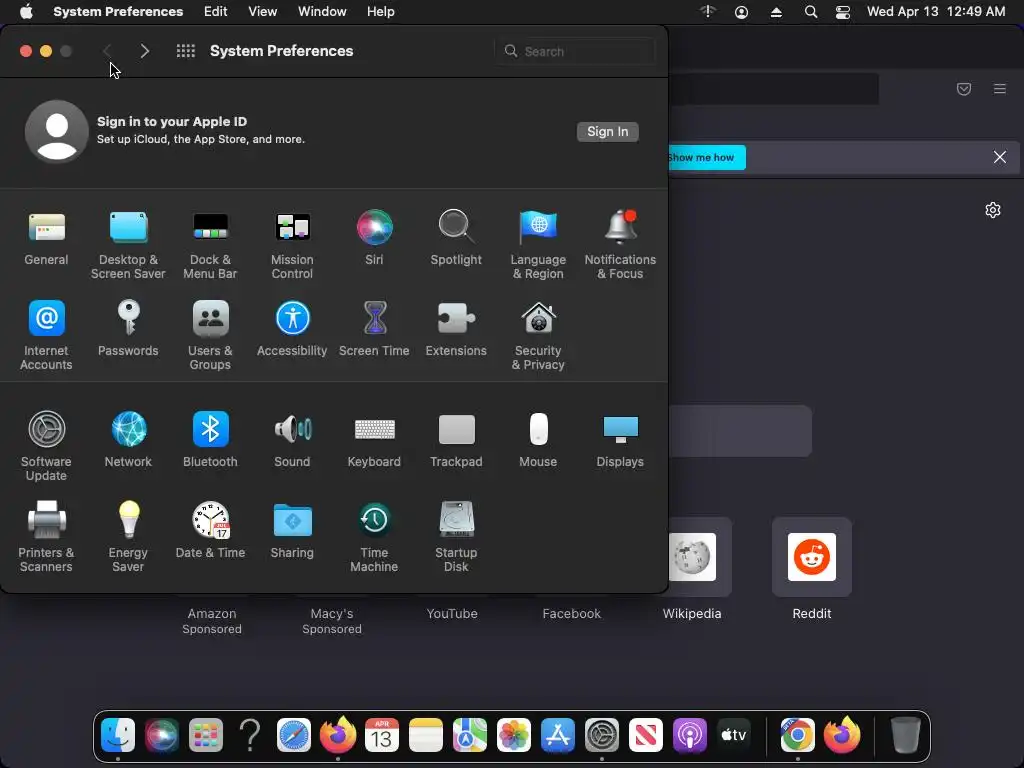Dismiss the Firefox notification bar
This screenshot has width=1024, height=768.
(1000, 157)
